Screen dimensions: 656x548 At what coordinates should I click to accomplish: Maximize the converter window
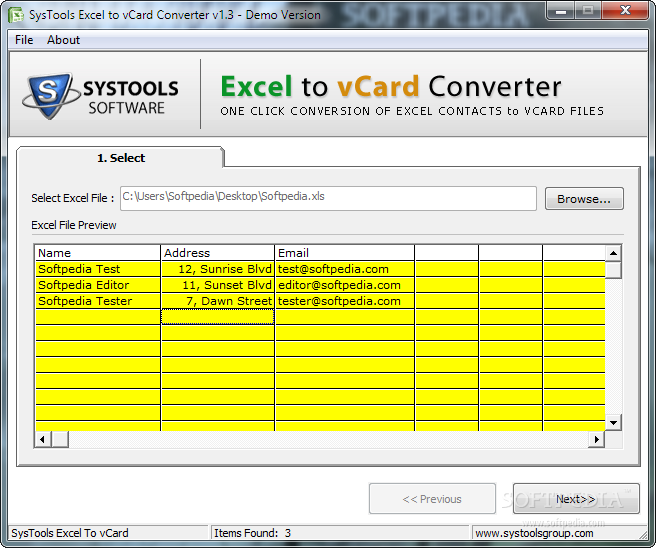pos(588,10)
